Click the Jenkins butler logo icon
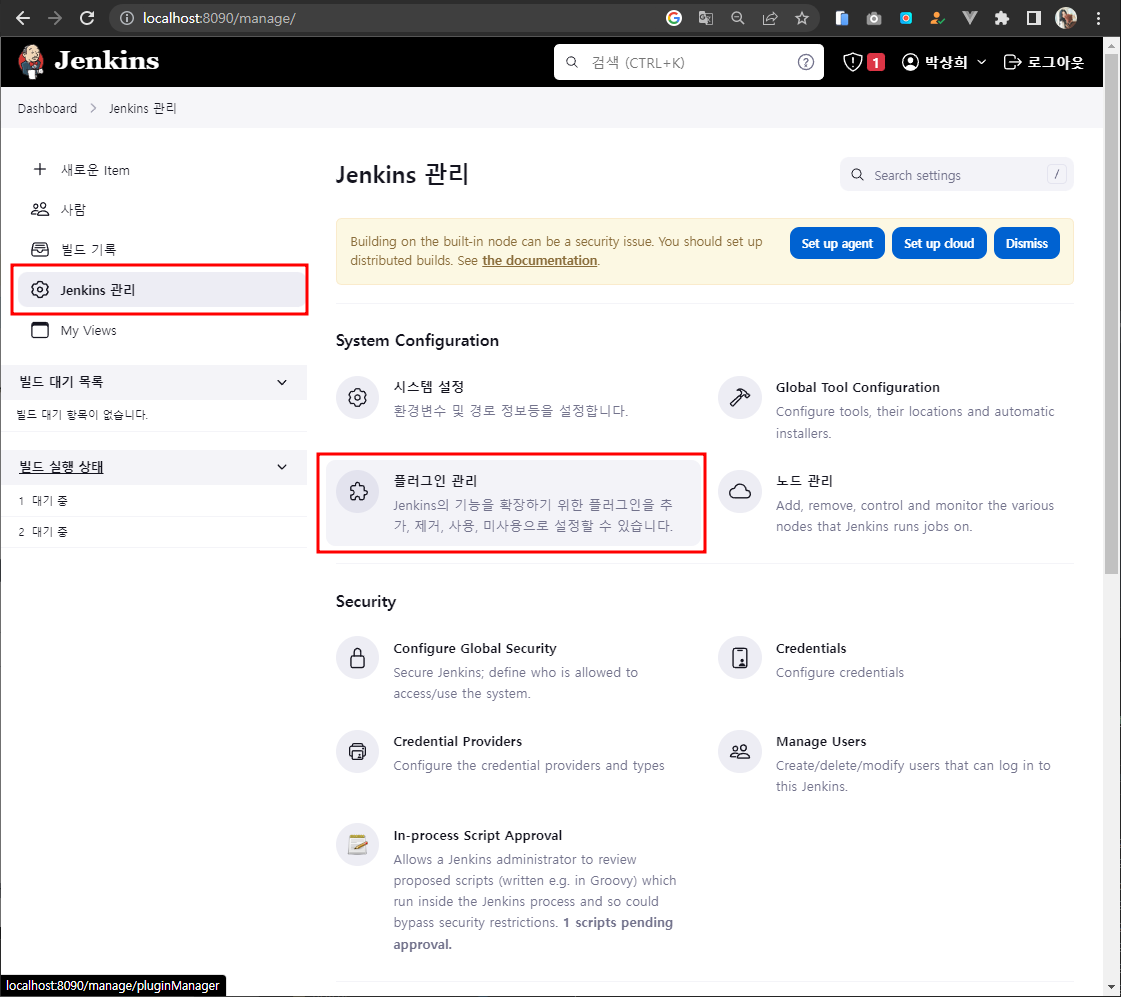 (31, 61)
